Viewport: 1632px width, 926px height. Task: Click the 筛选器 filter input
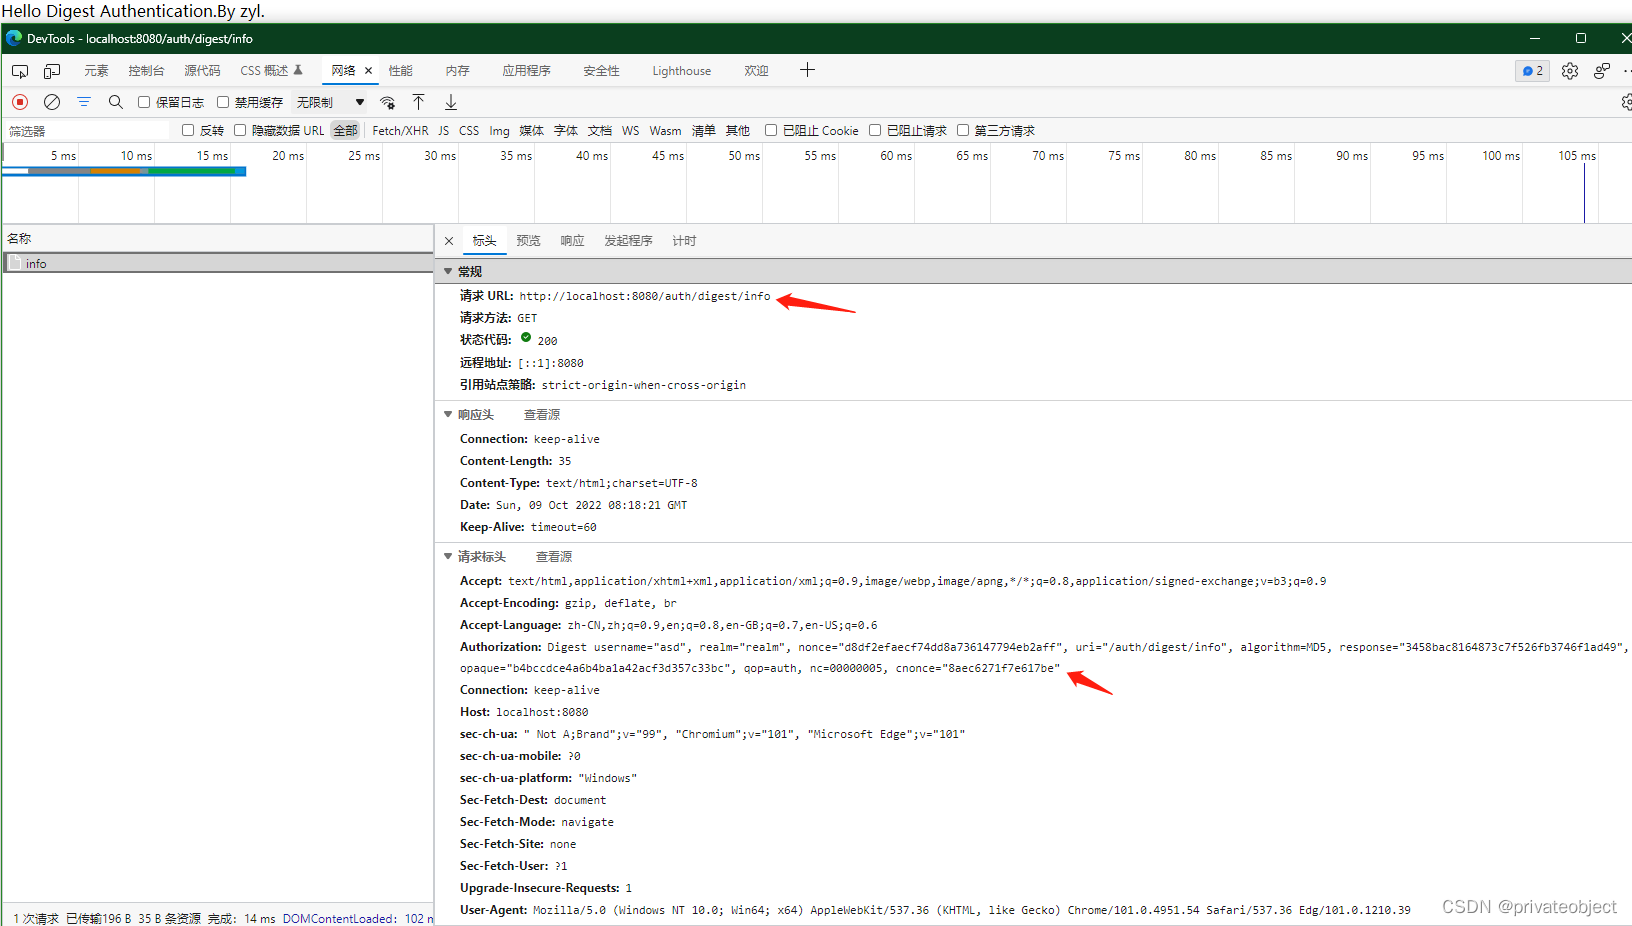[86, 130]
